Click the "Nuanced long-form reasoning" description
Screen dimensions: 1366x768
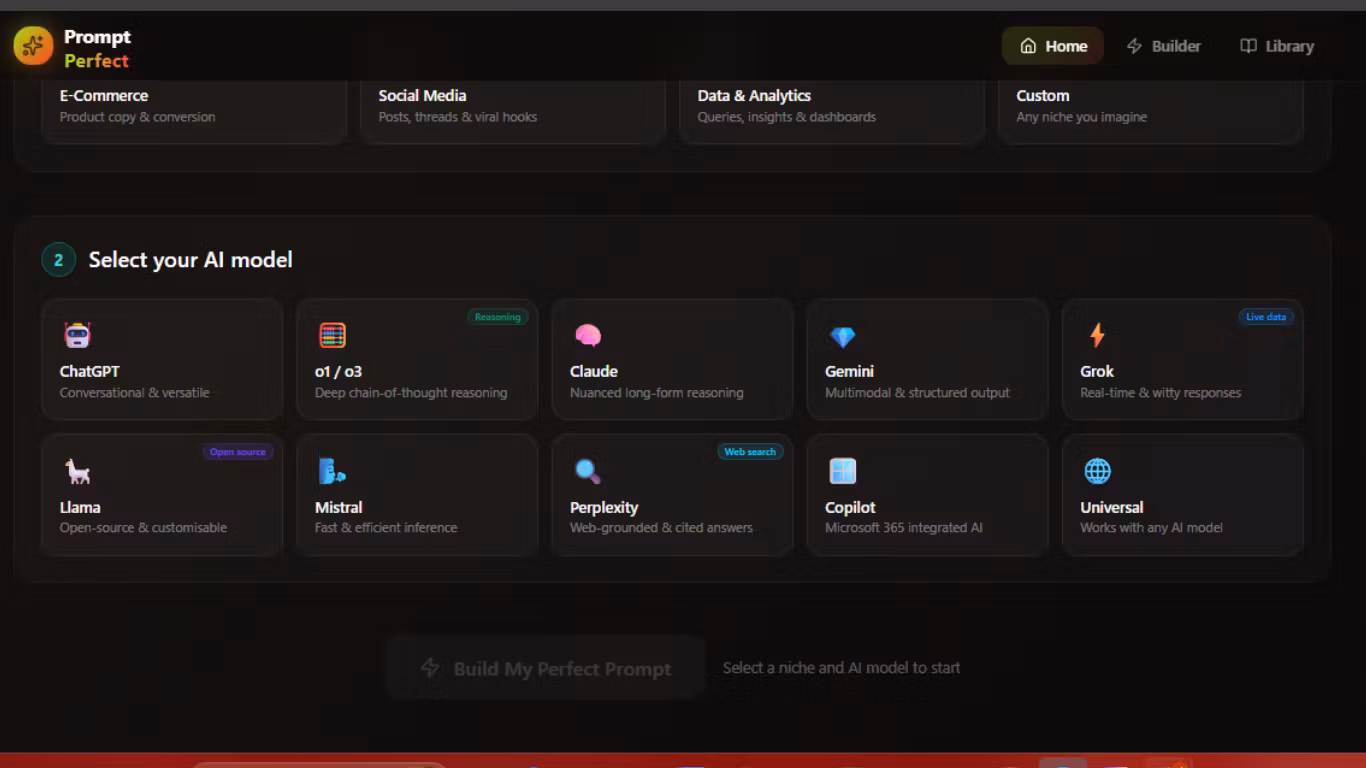coord(657,393)
